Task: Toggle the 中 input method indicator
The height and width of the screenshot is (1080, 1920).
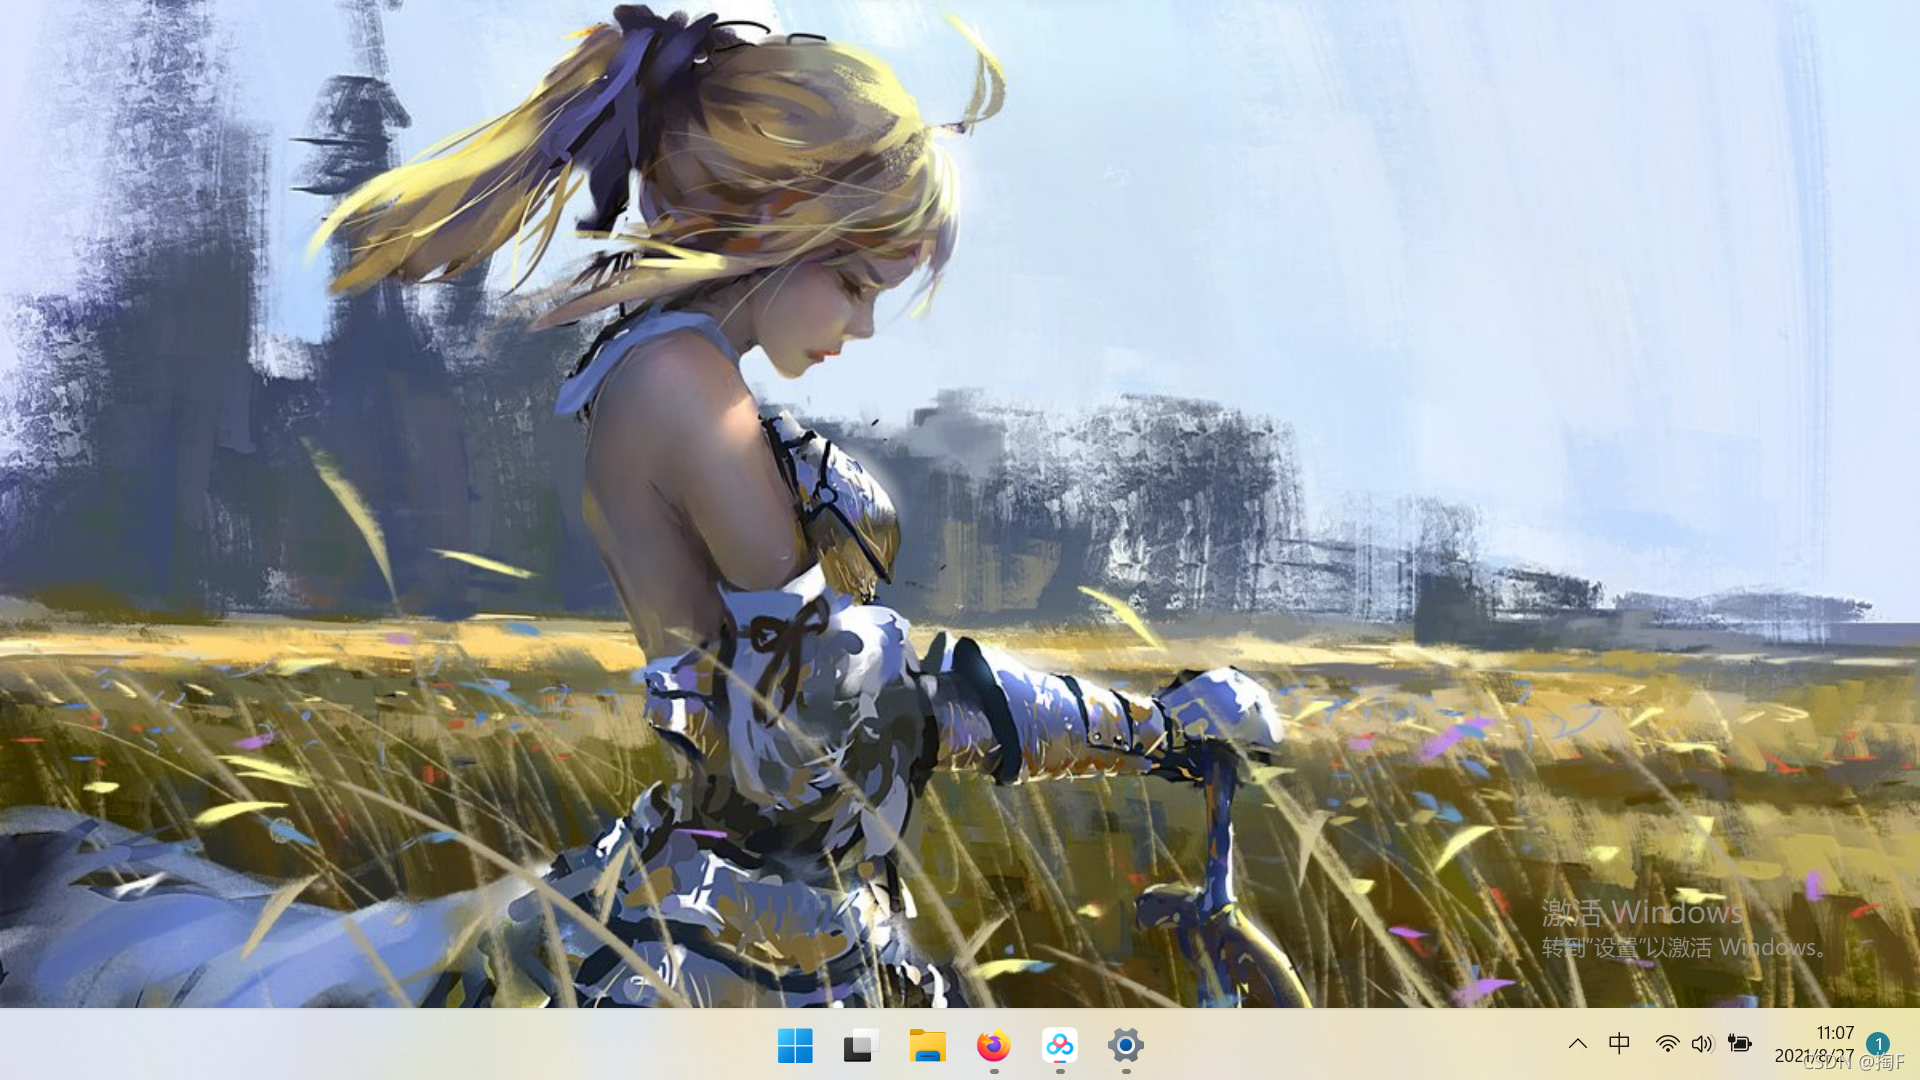Action: pos(1619,1044)
